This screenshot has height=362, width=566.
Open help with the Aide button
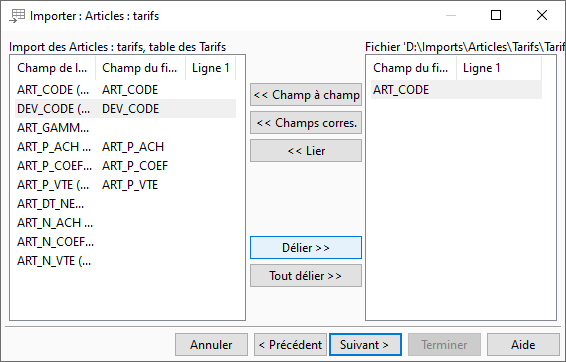(x=523, y=345)
